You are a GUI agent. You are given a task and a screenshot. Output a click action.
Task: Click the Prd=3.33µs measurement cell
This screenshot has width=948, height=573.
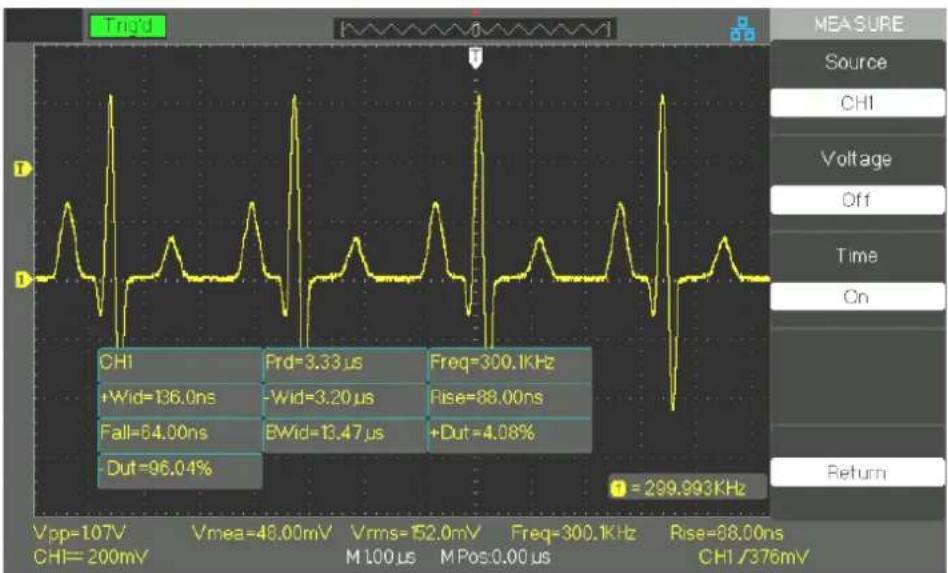coord(345,364)
